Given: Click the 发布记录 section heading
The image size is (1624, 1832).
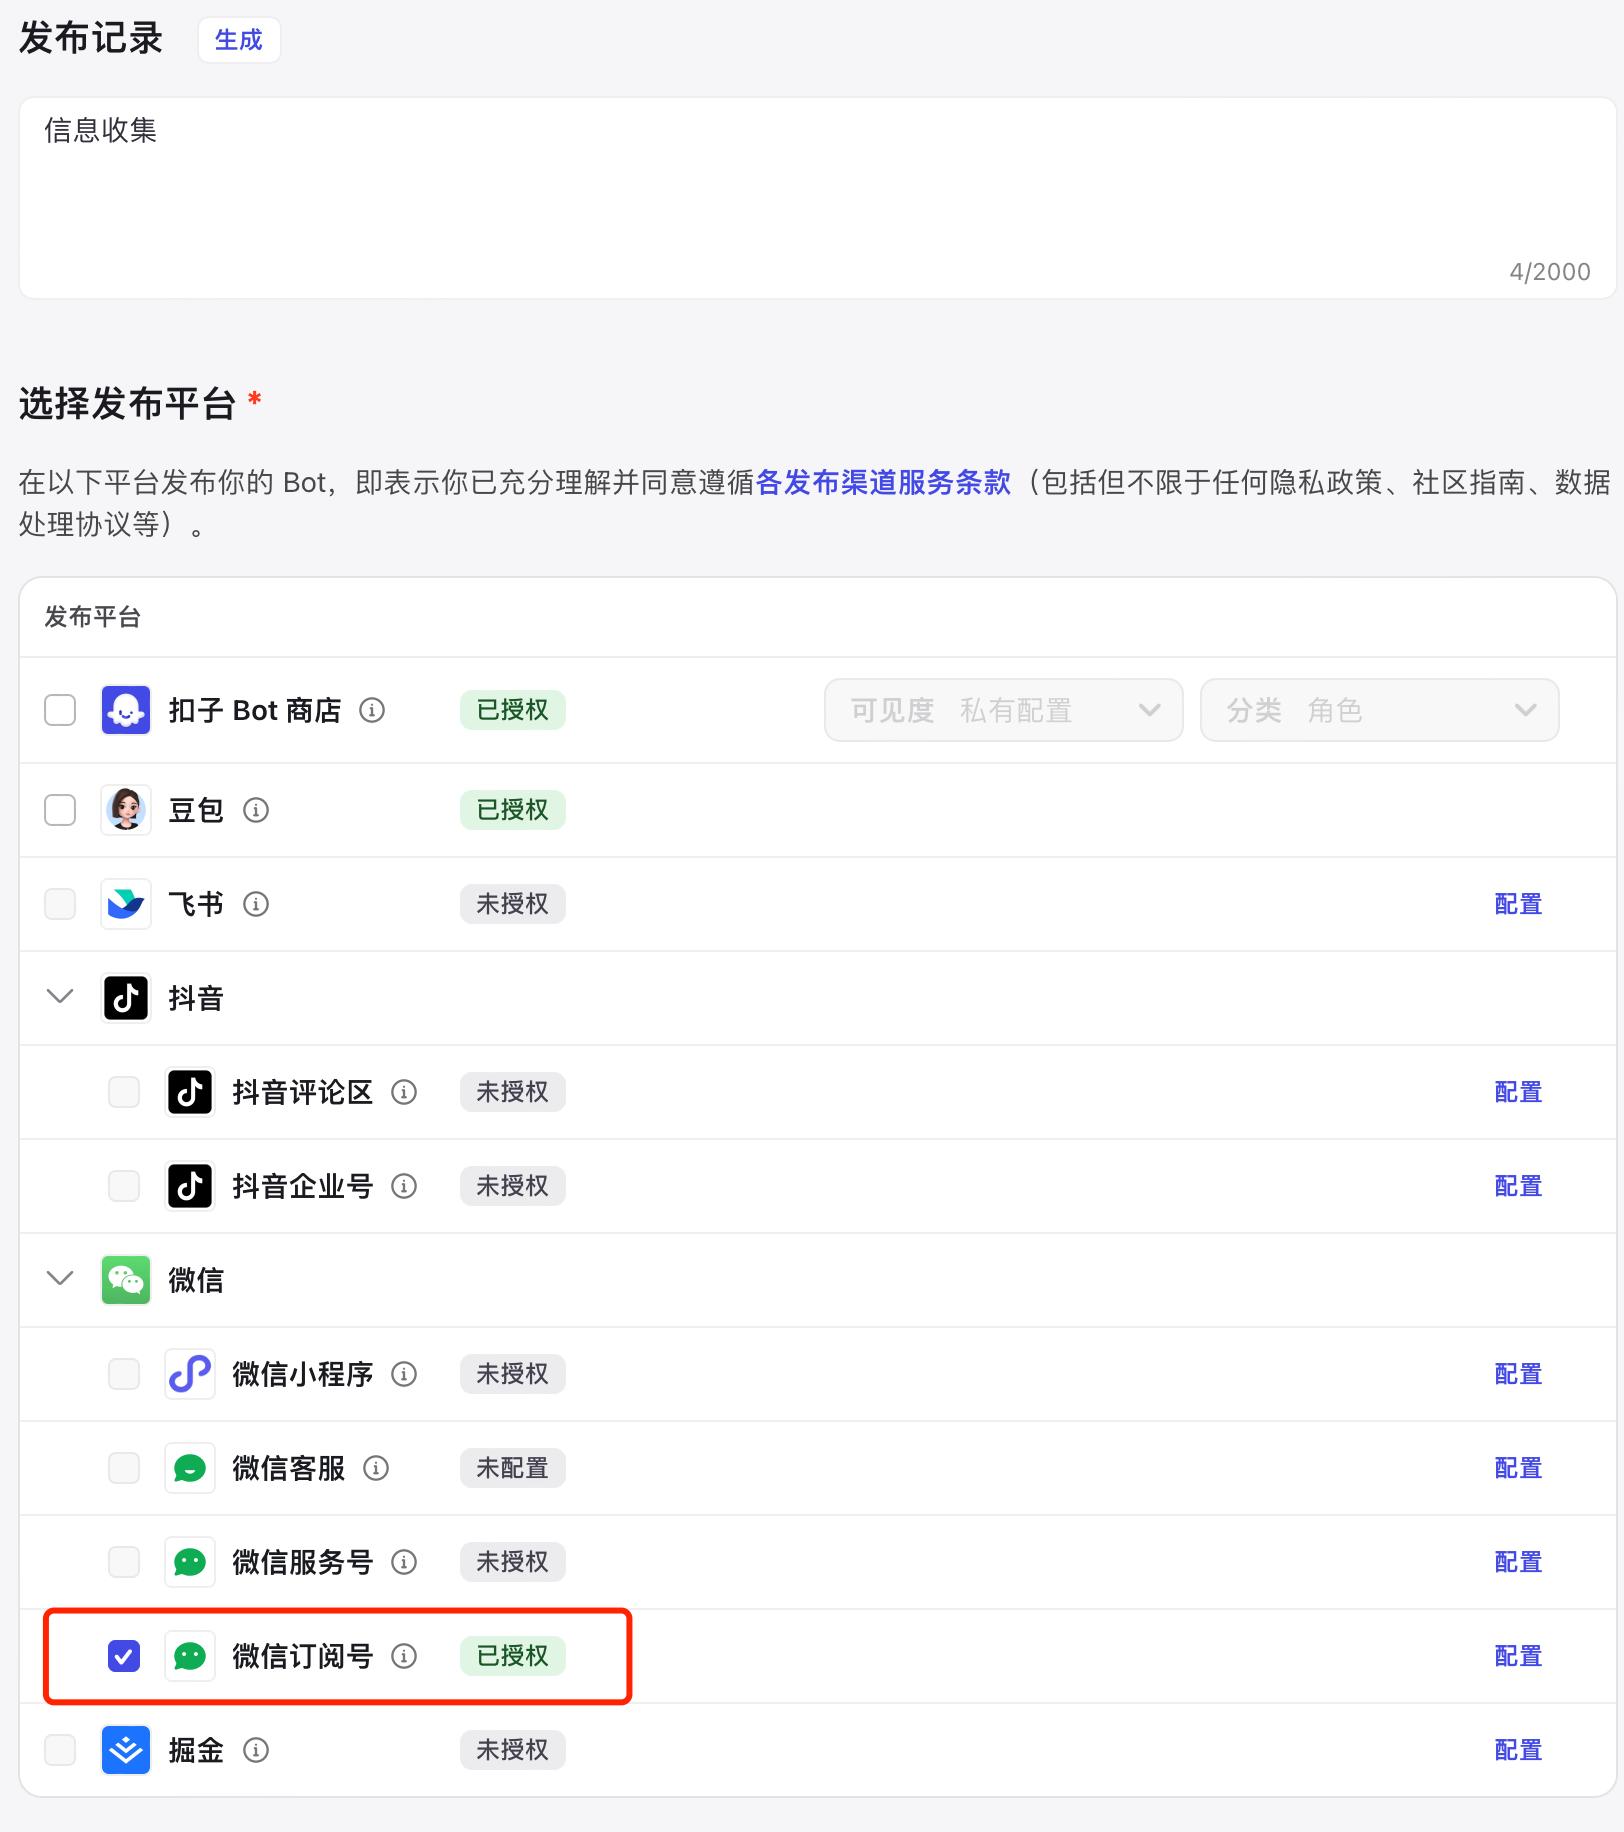Looking at the screenshot, I should (91, 39).
